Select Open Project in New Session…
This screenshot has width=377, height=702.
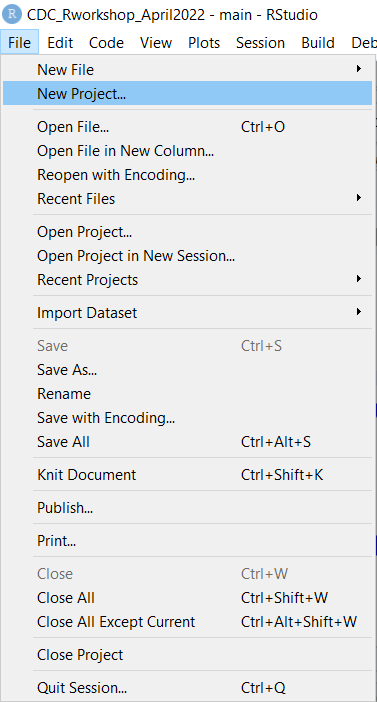[x=188, y=256]
